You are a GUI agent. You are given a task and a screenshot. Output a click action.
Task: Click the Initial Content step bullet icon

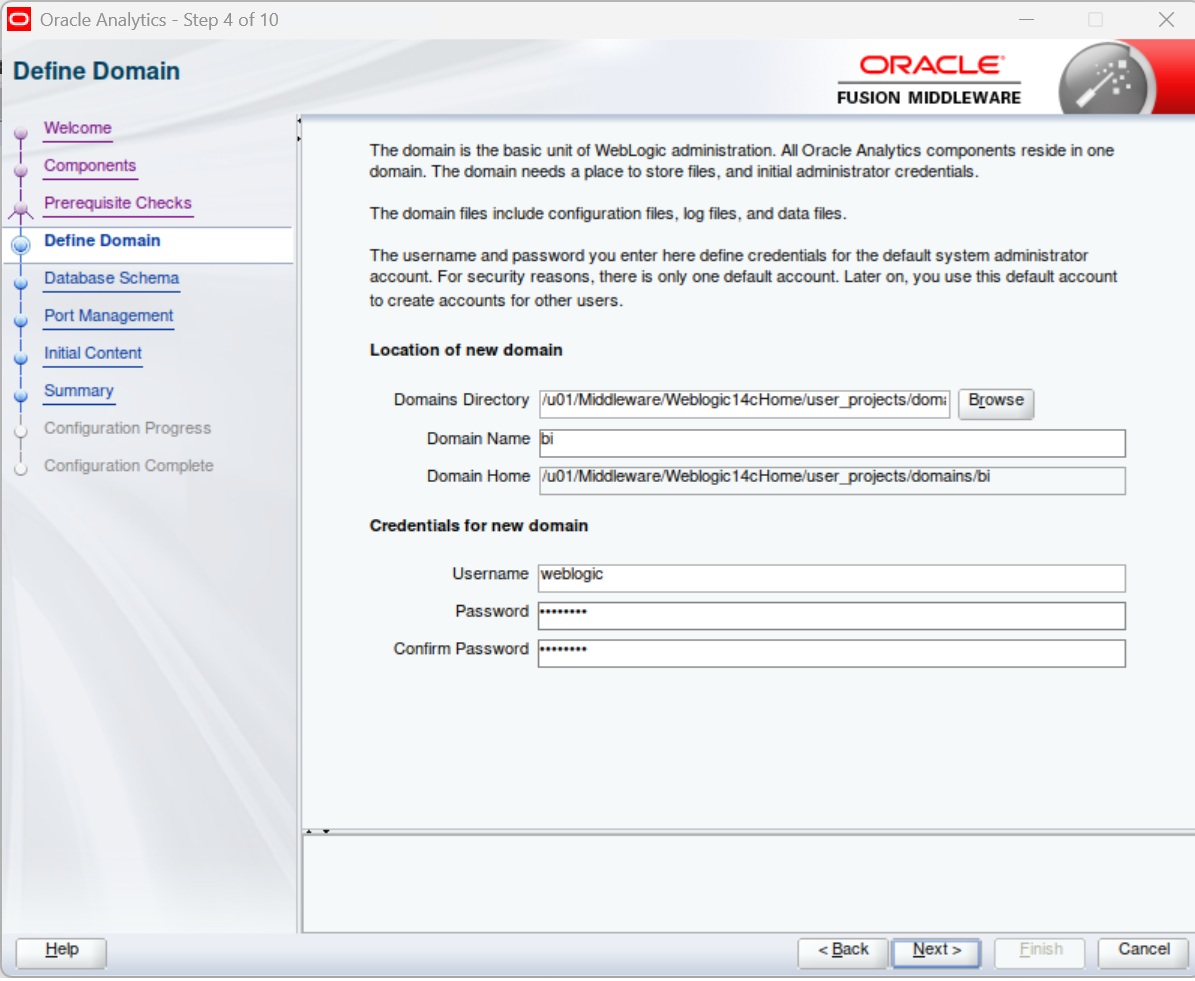pyautogui.click(x=21, y=357)
